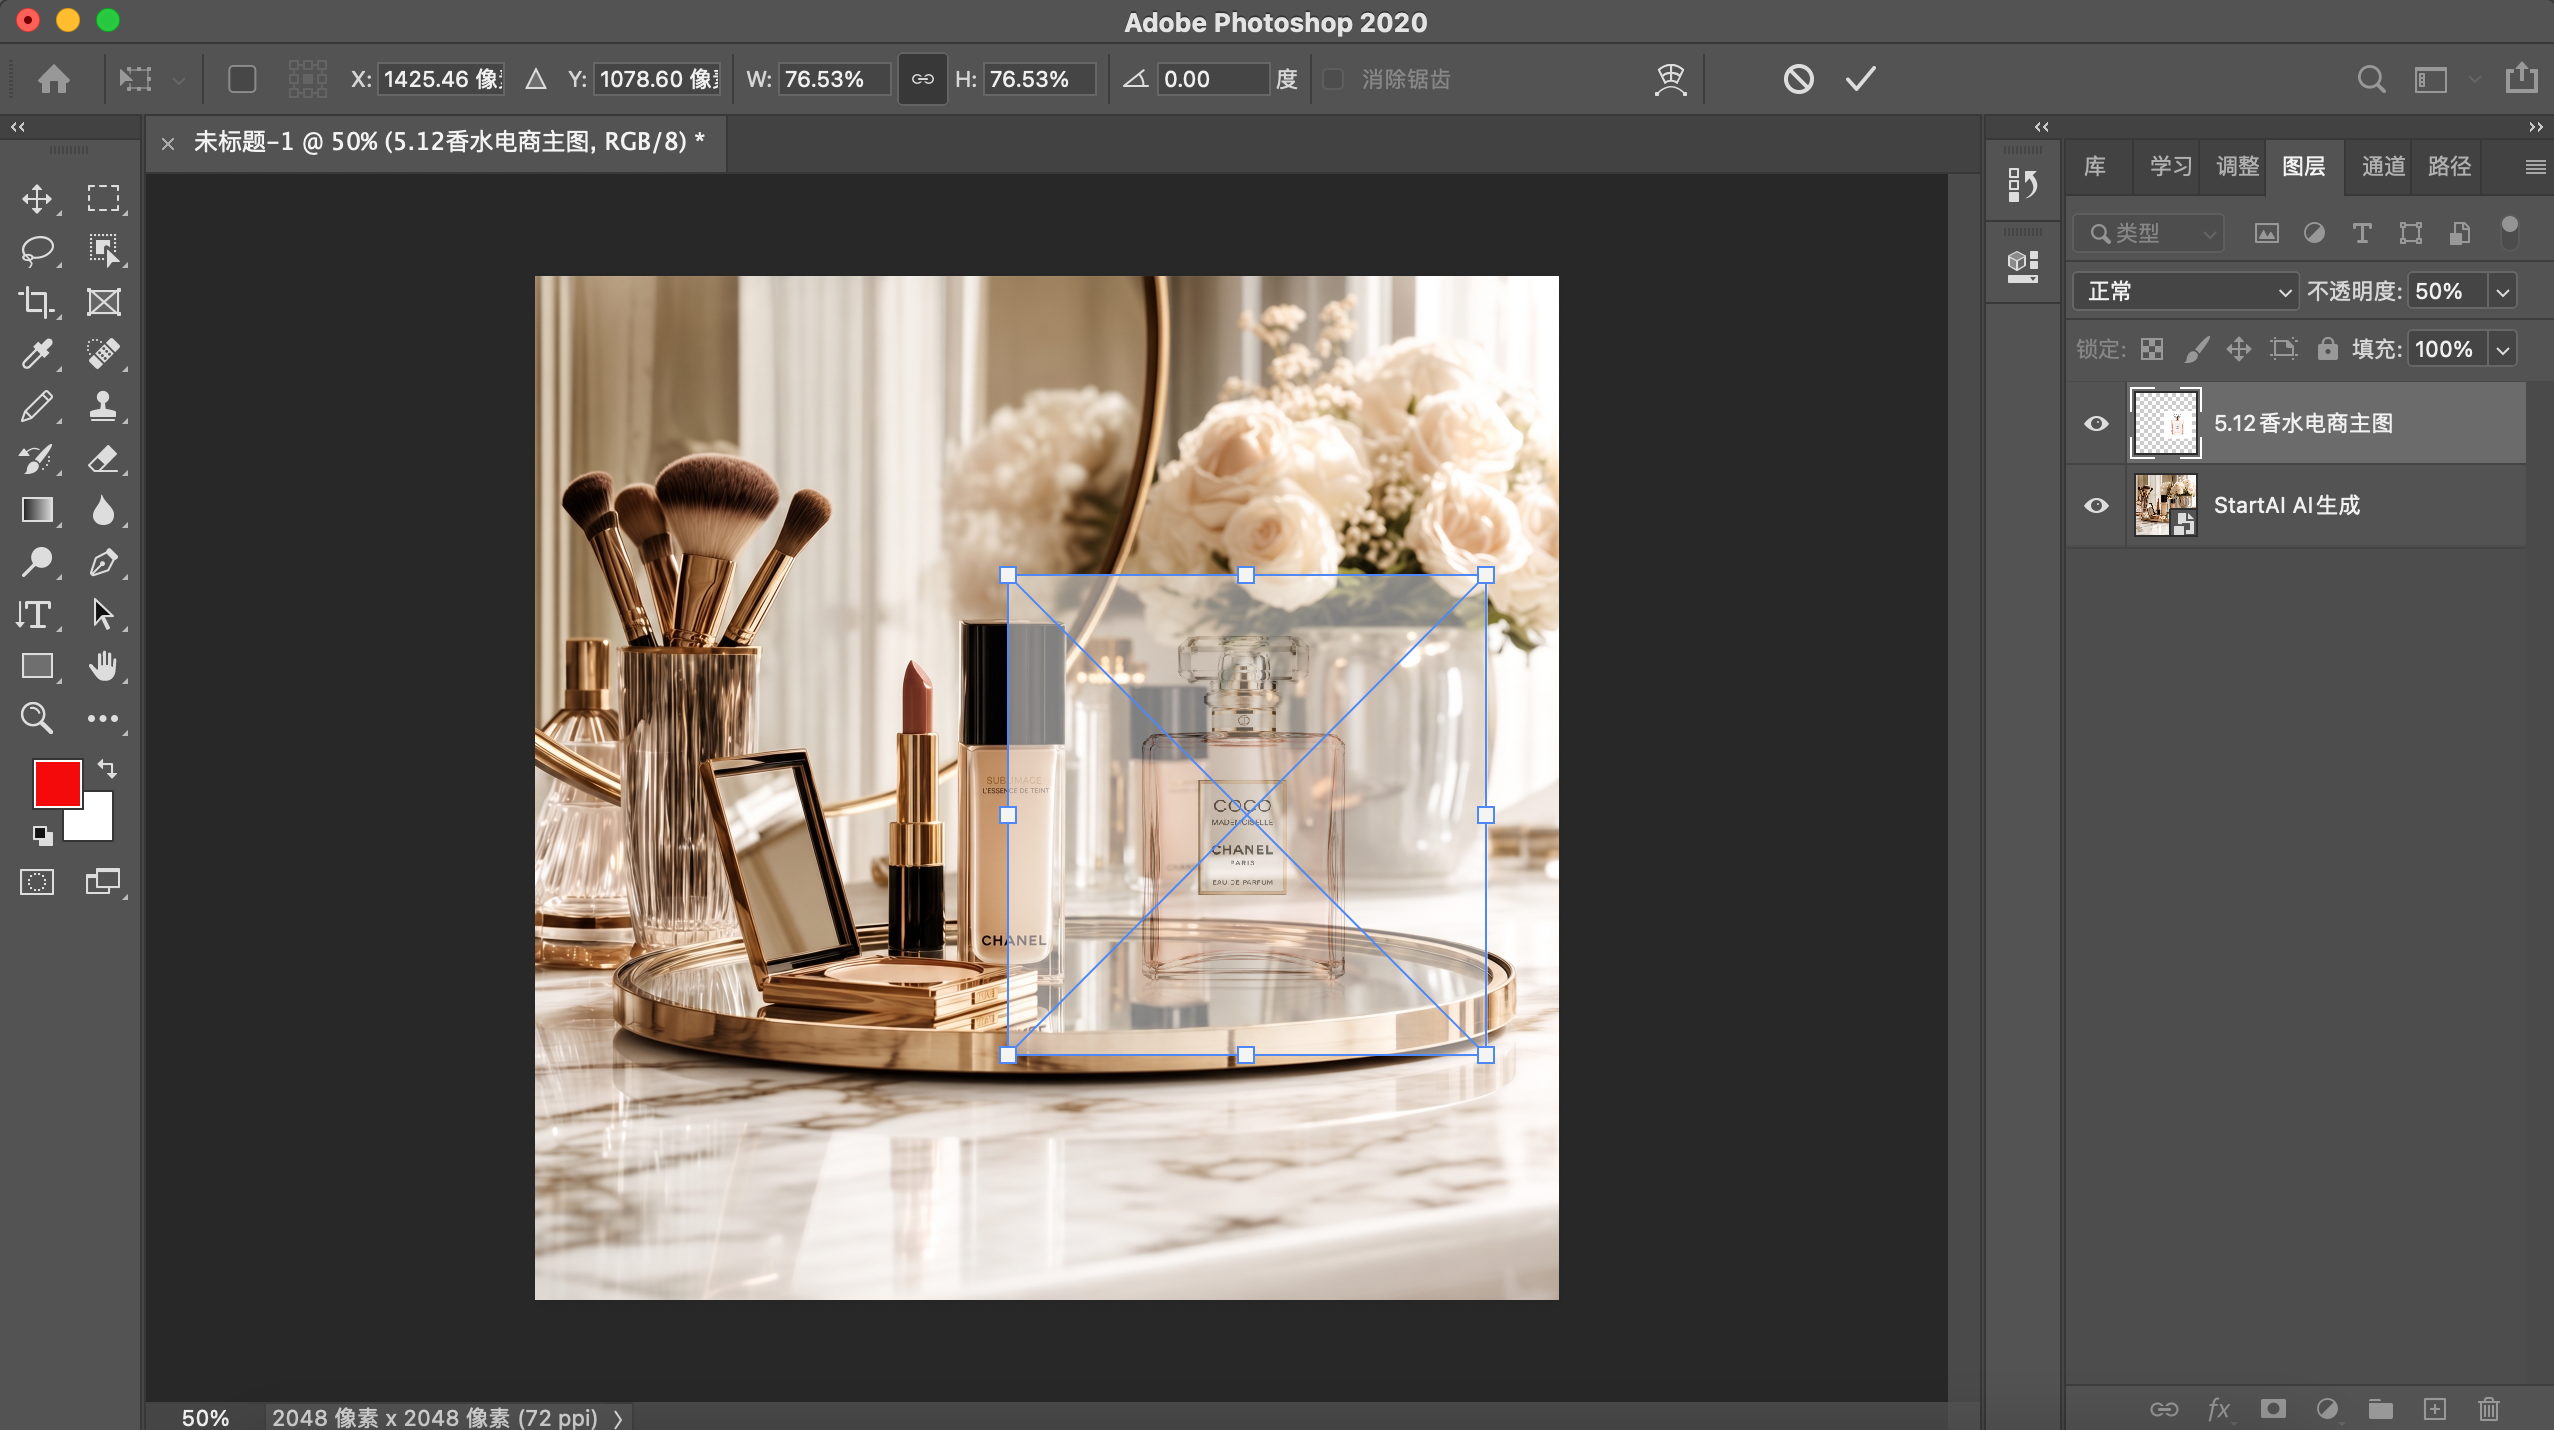Open the 类型 layer filter dropdown

(x=2149, y=233)
